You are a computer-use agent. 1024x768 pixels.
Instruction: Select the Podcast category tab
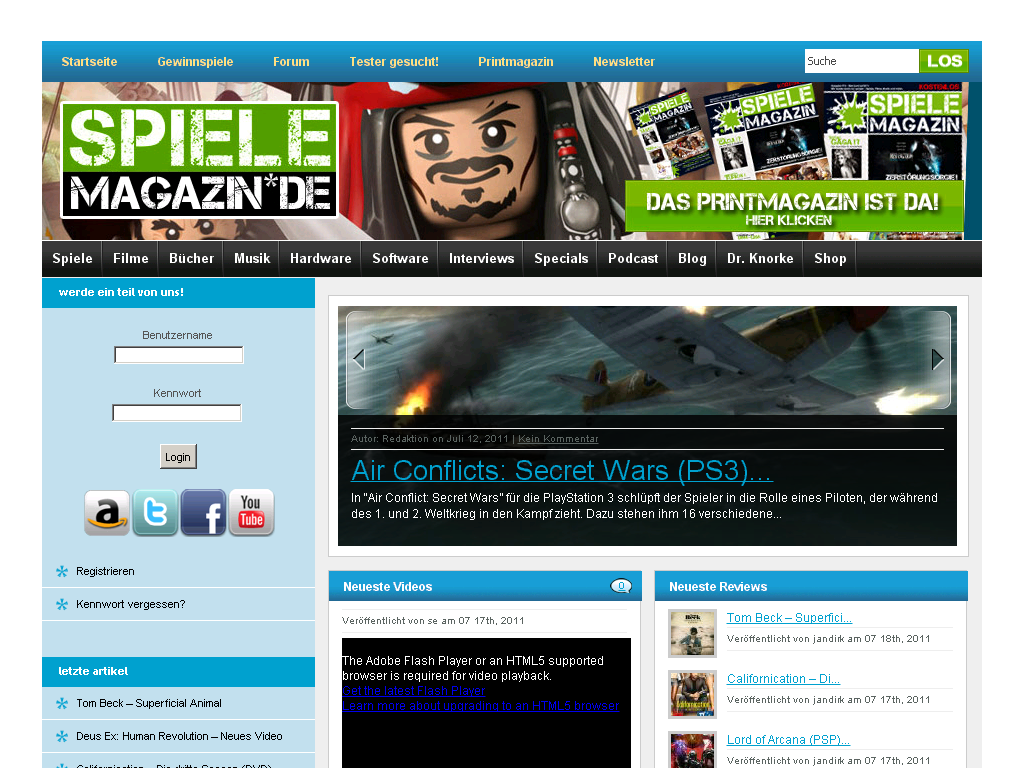(633, 259)
